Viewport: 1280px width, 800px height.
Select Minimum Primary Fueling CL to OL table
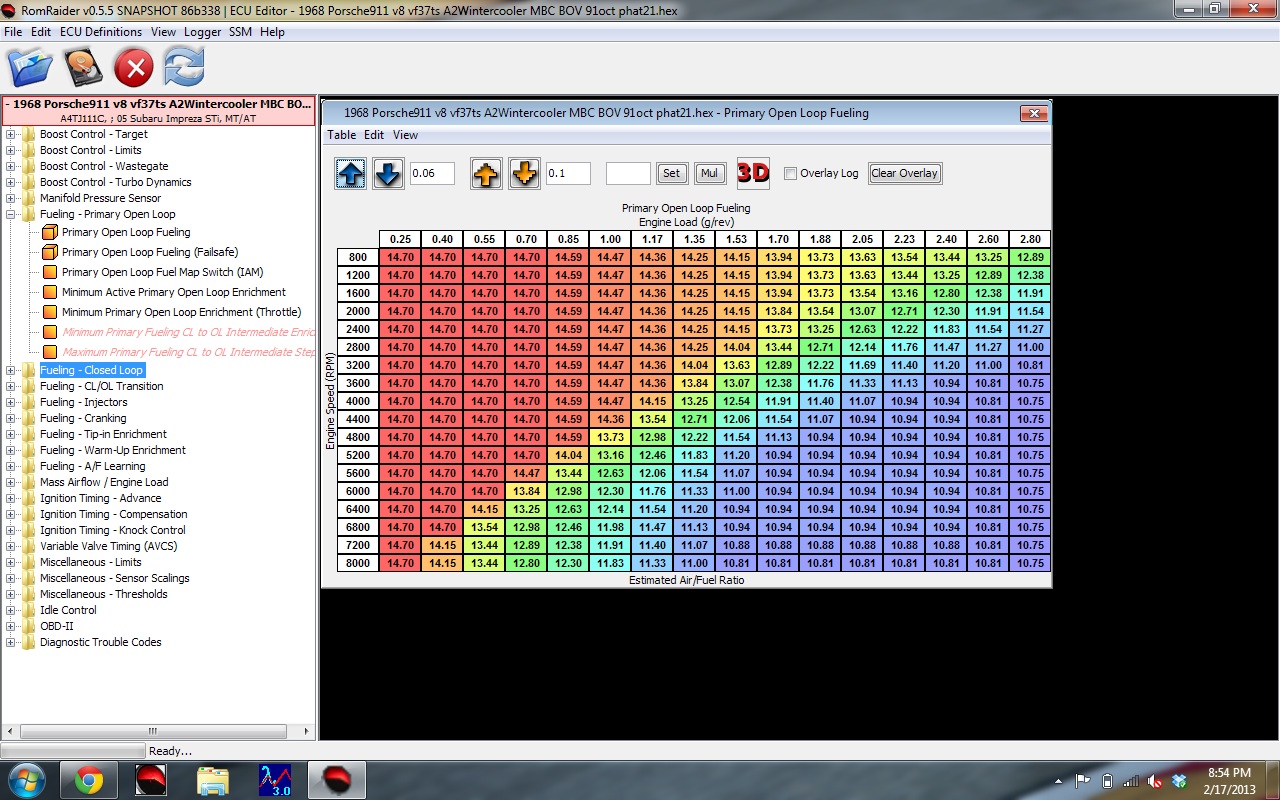point(188,332)
